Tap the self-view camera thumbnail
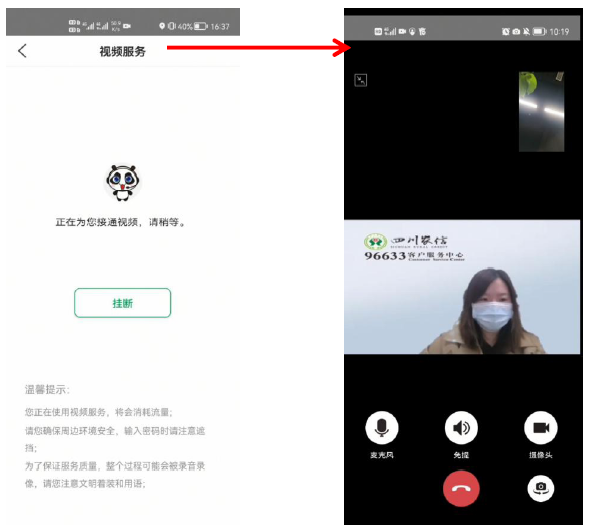Screen dimensions: 589x529 (541, 112)
